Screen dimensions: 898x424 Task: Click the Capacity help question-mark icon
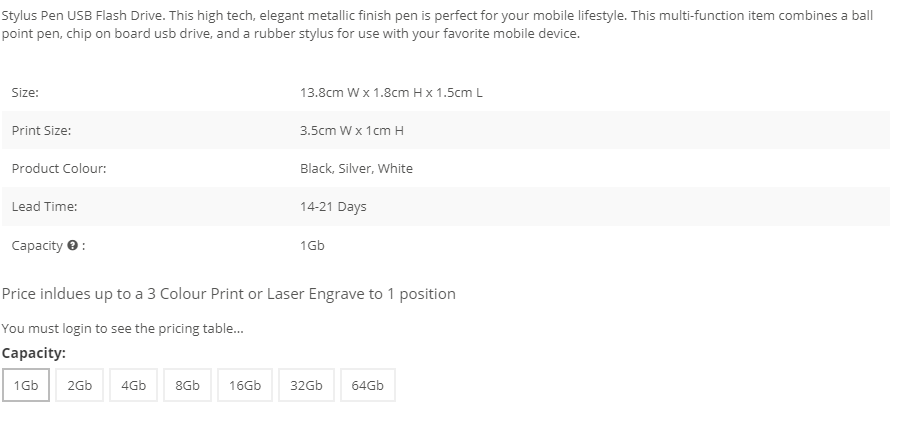tap(72, 245)
